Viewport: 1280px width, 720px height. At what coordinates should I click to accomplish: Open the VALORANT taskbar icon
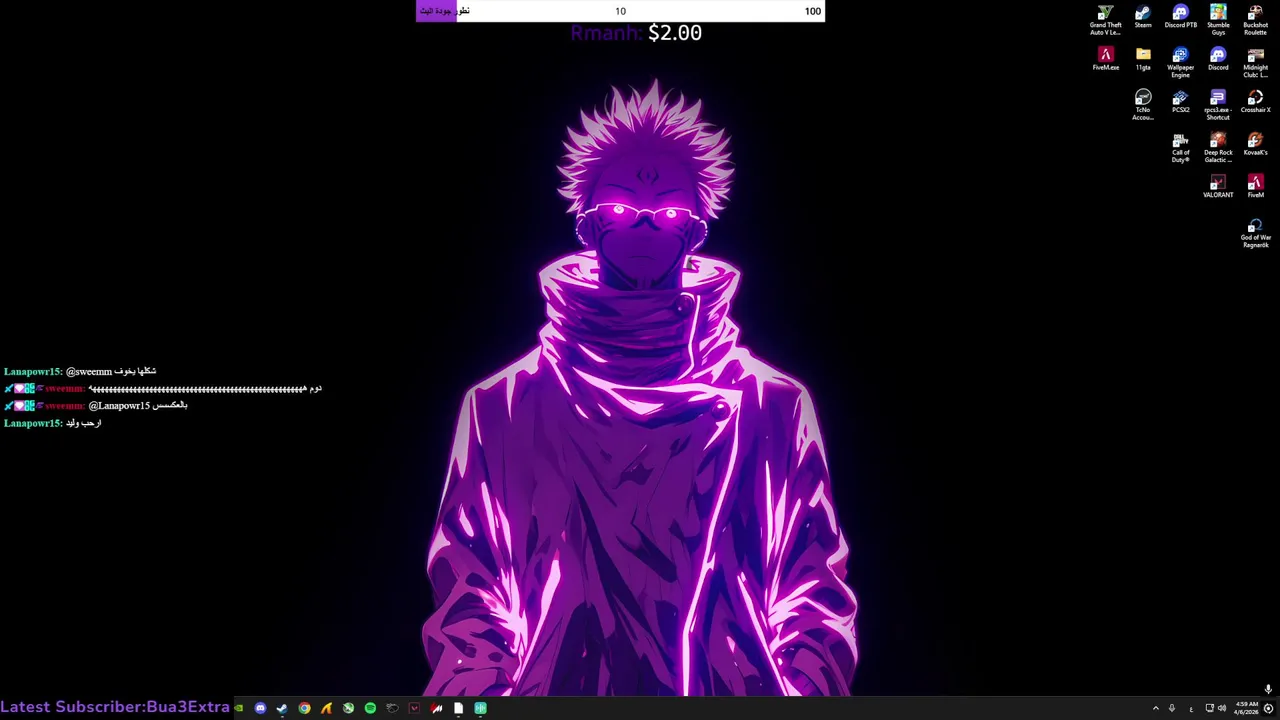coord(414,708)
